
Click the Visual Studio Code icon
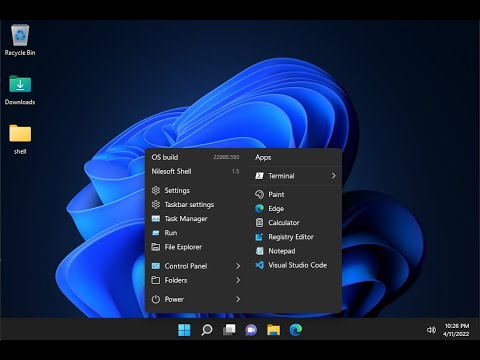pos(259,265)
